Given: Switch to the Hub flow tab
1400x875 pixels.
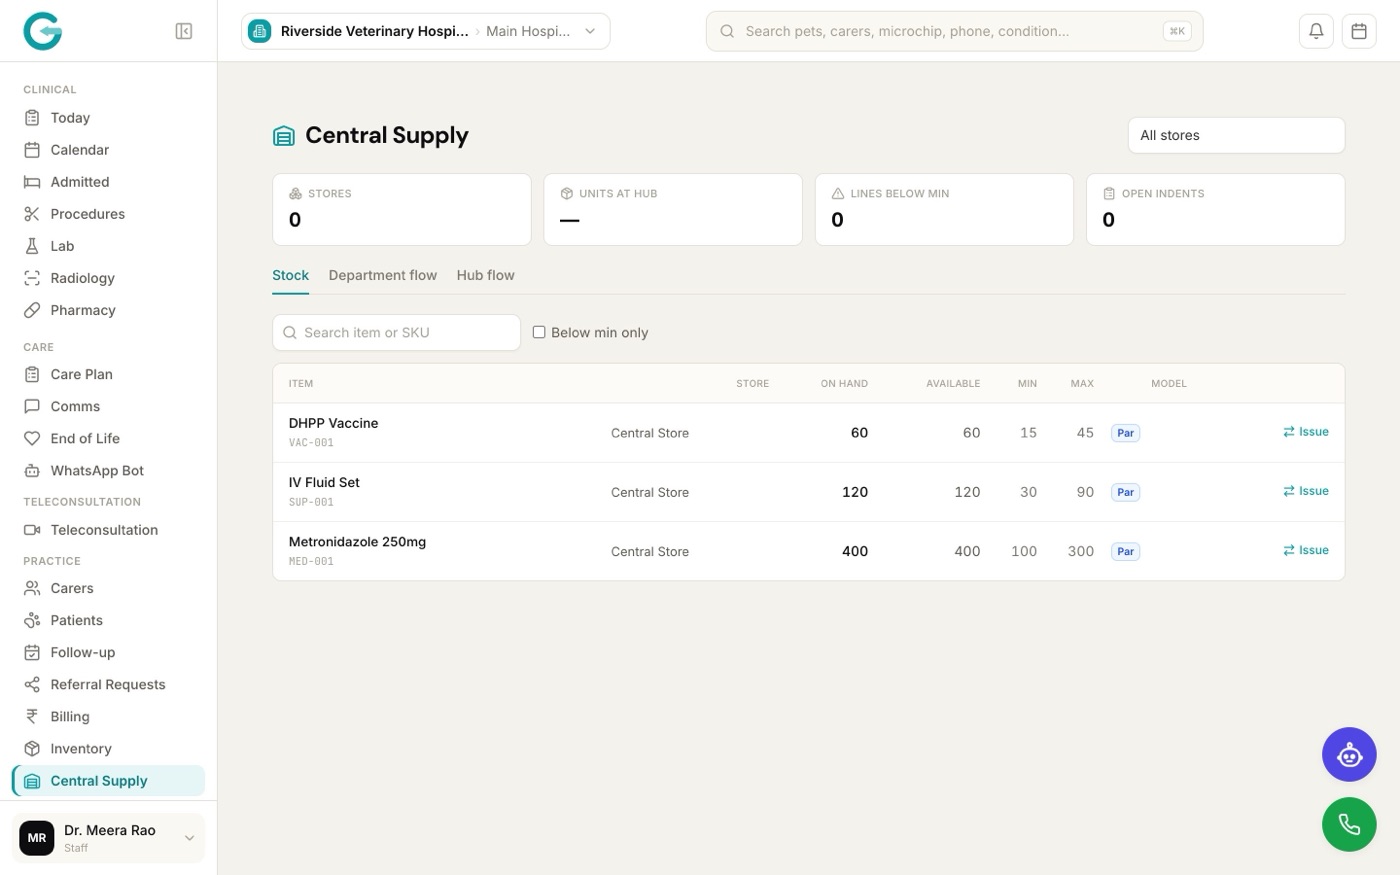Looking at the screenshot, I should (x=486, y=275).
